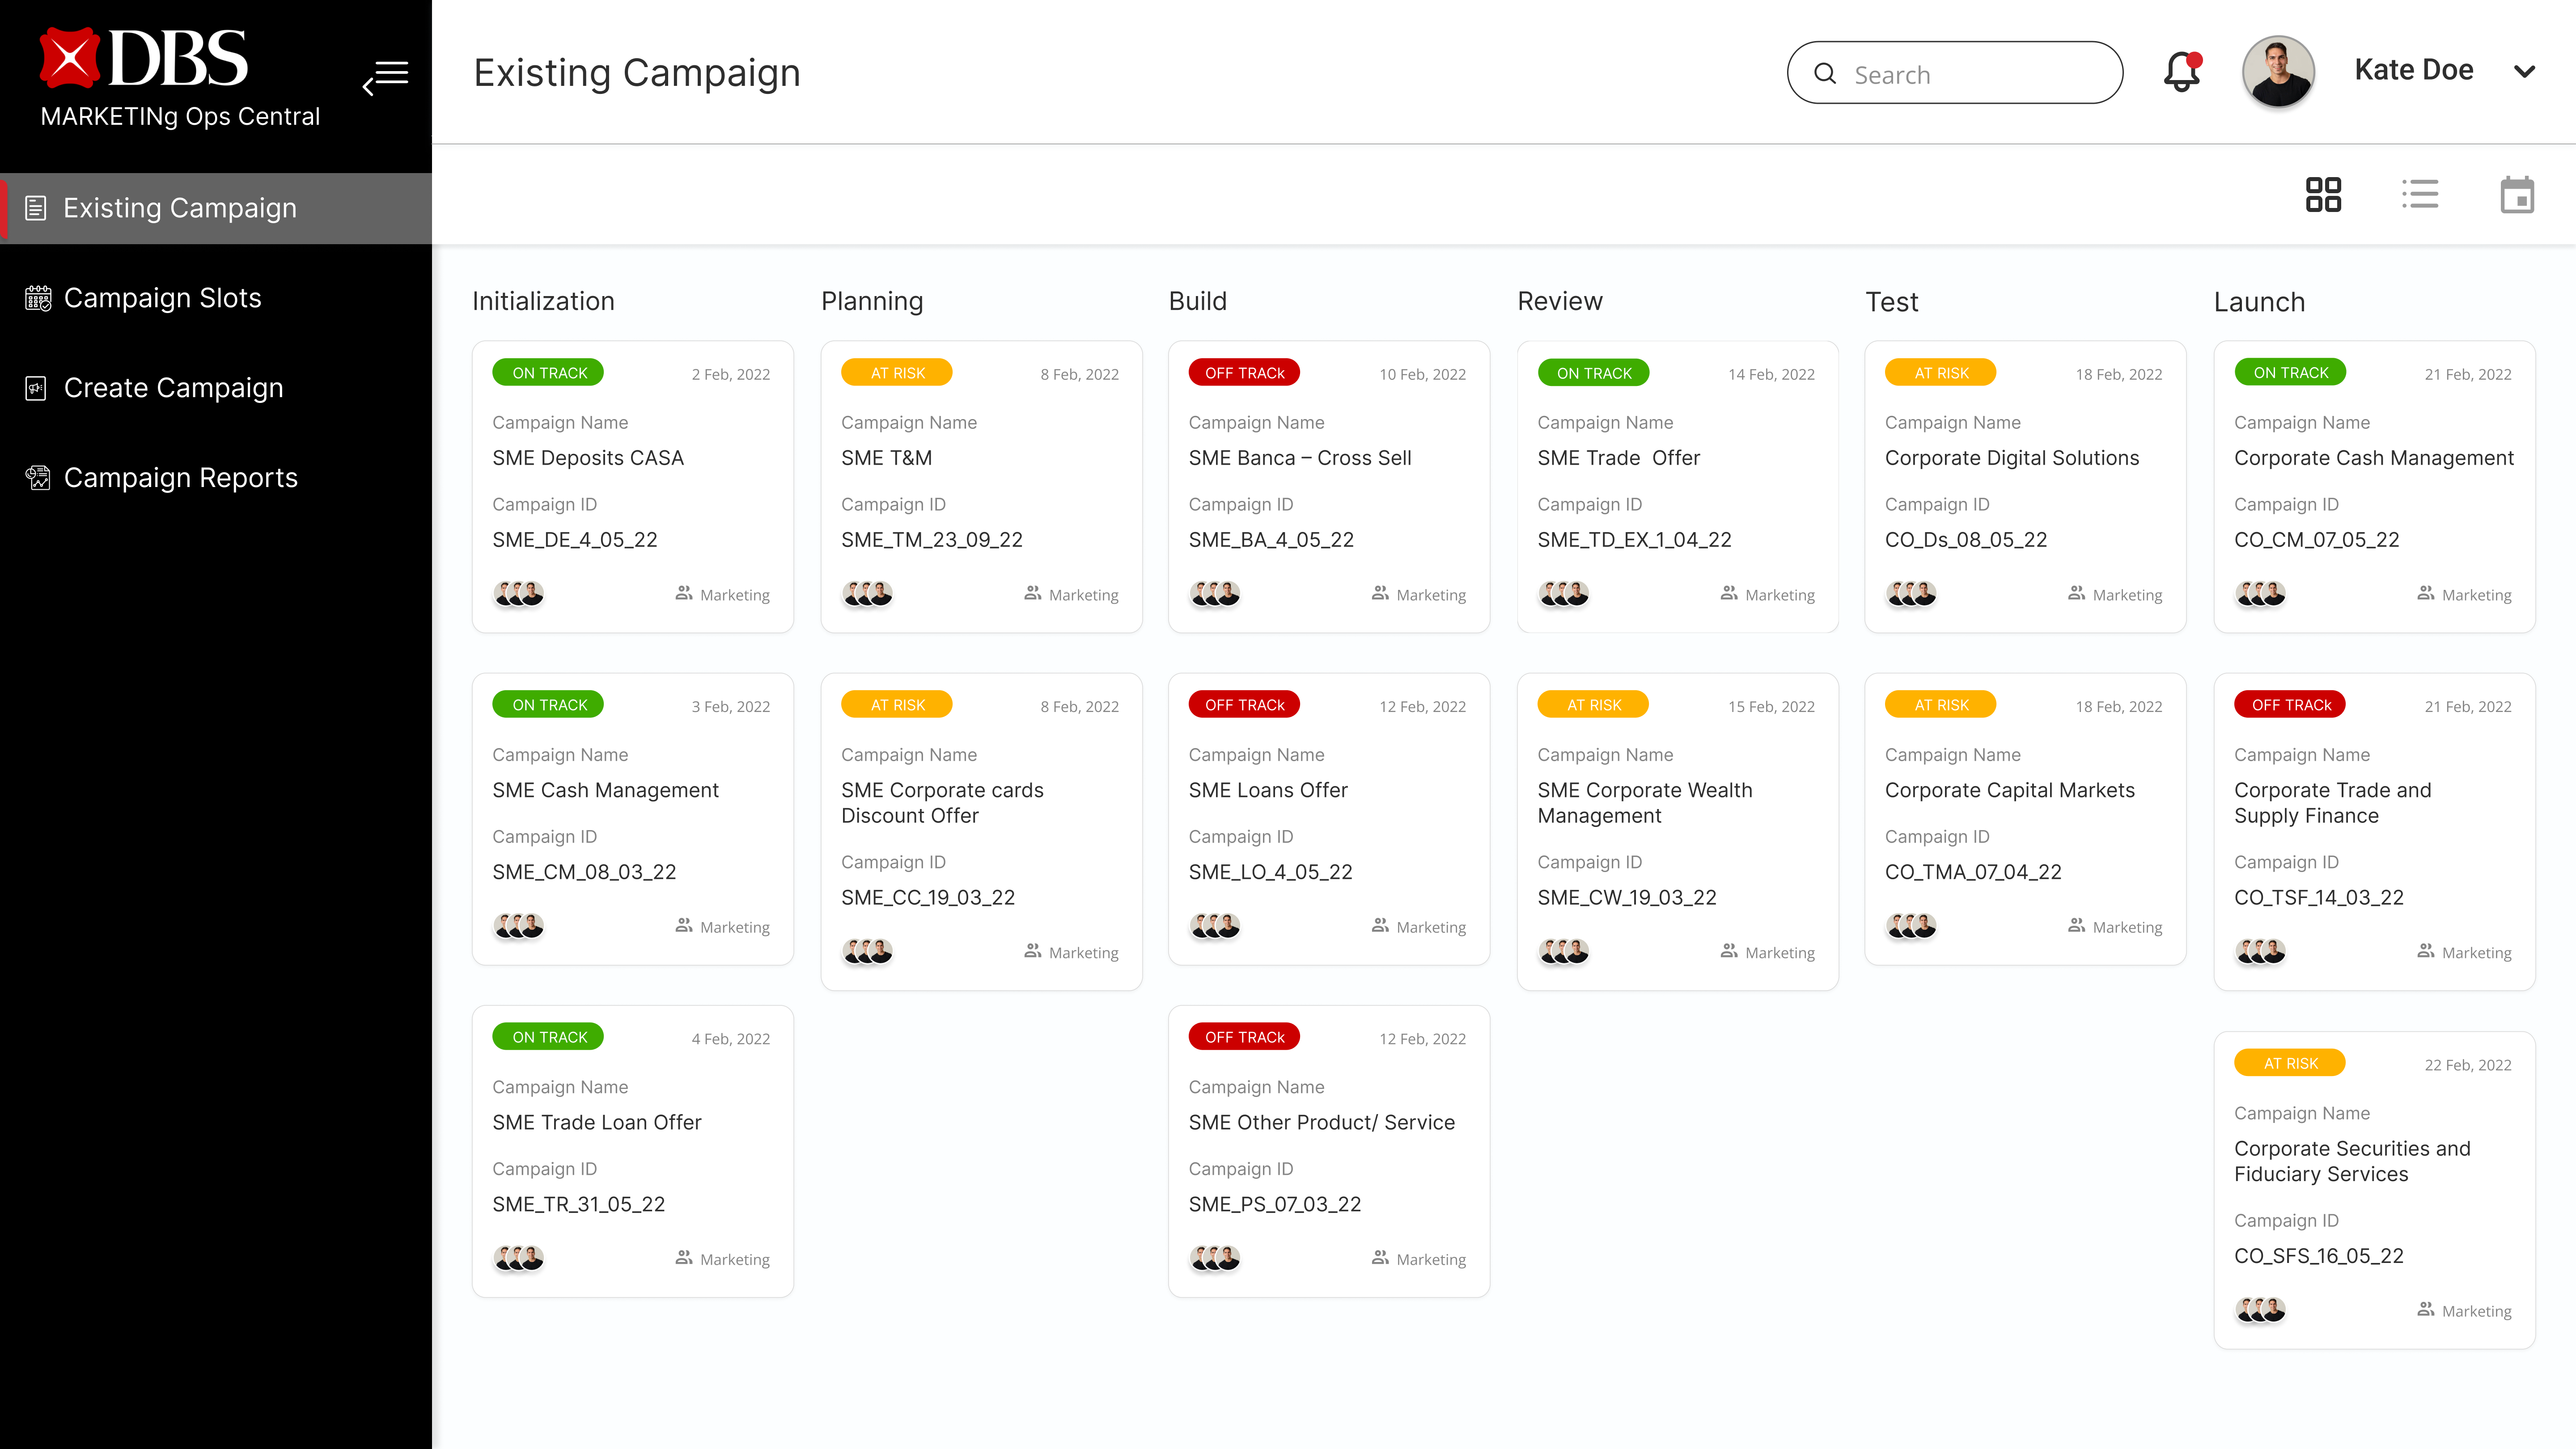
Task: Click Marketing group icon on SME Other Product
Action: click(1380, 1257)
